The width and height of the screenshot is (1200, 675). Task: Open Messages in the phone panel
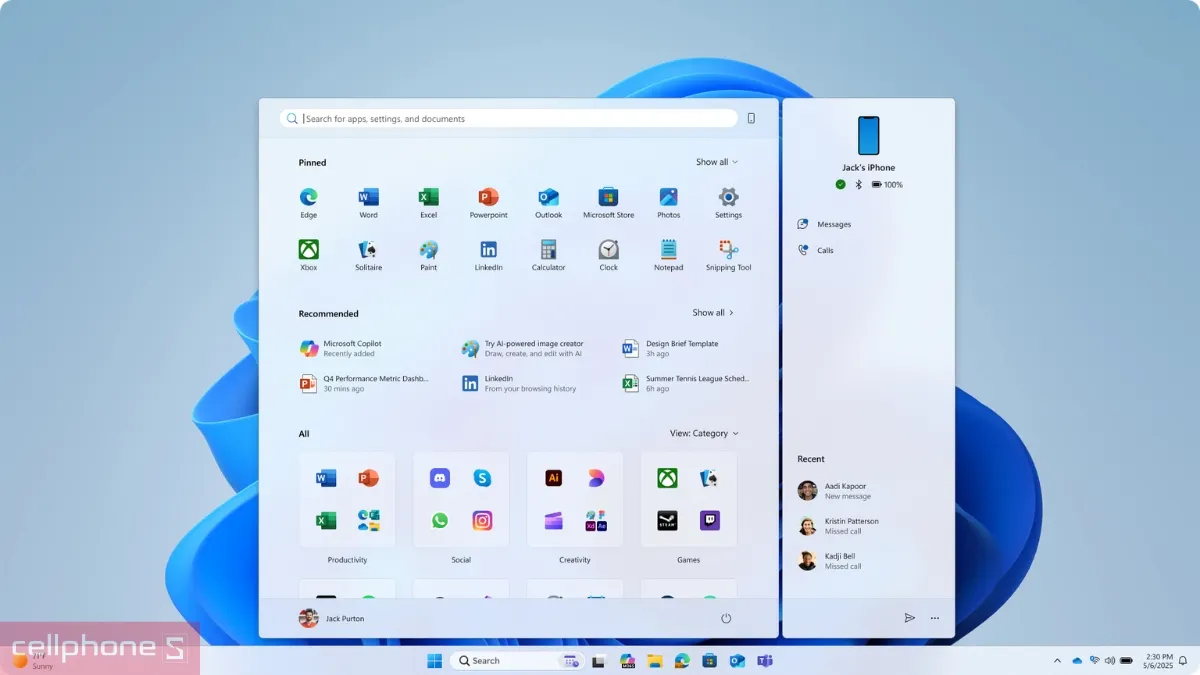click(825, 224)
